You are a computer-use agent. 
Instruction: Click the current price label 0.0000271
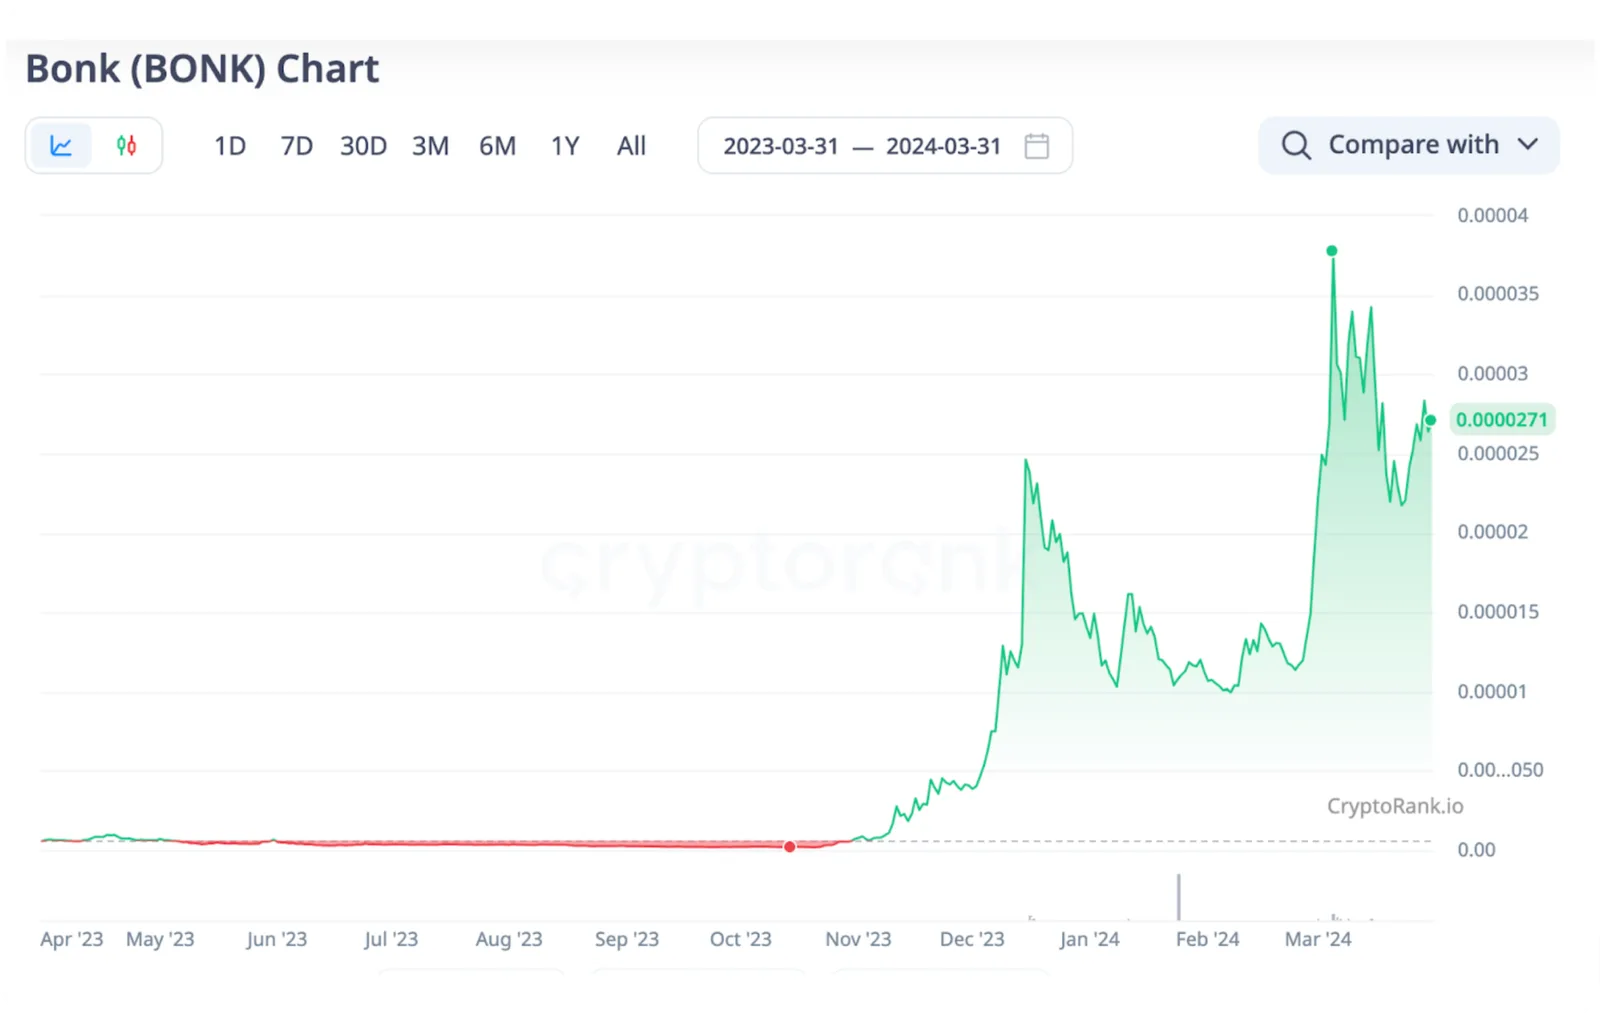pyautogui.click(x=1501, y=420)
